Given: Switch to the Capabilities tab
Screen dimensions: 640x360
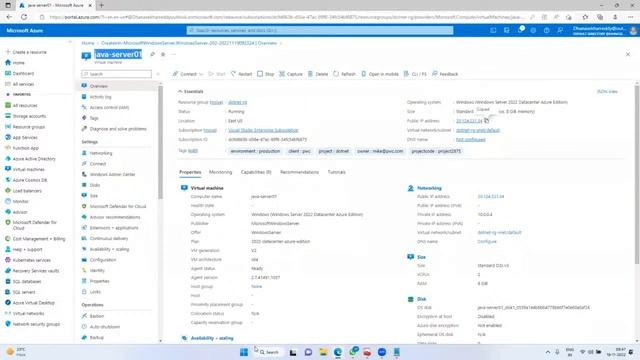Looking at the screenshot, I should click(256, 172).
